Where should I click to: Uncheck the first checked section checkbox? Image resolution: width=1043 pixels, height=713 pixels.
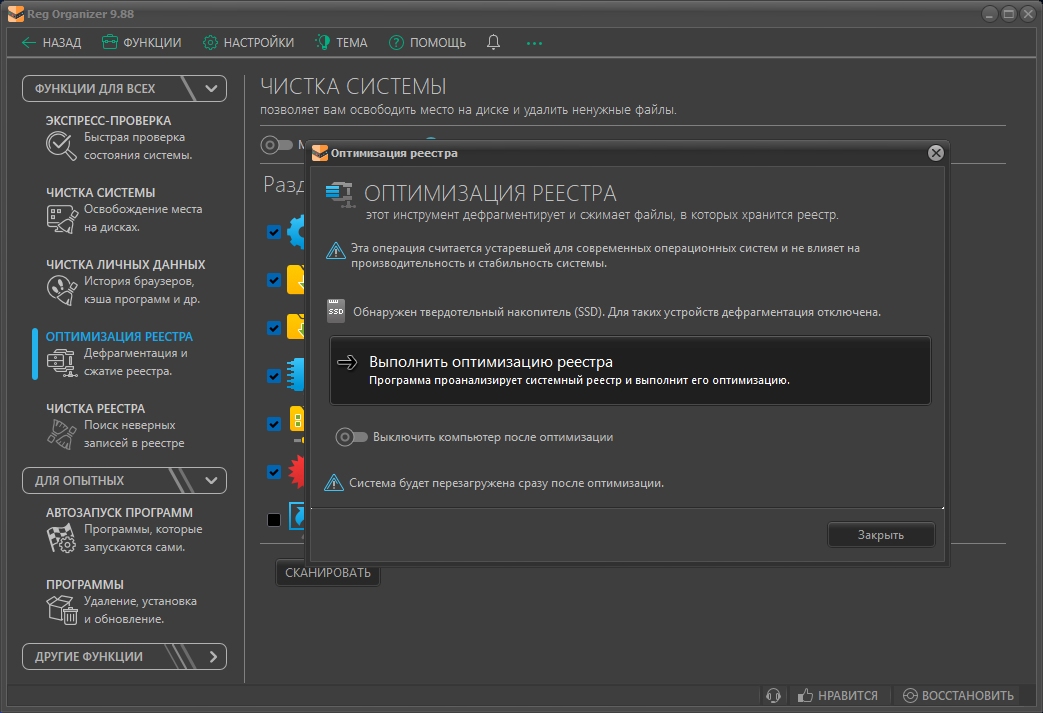(x=274, y=232)
